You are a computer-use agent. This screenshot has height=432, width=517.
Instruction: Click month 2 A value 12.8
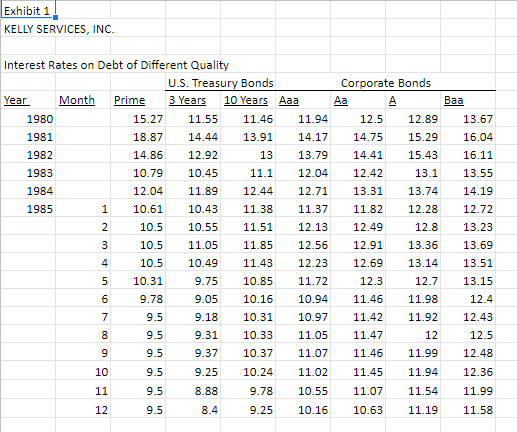[x=413, y=227]
